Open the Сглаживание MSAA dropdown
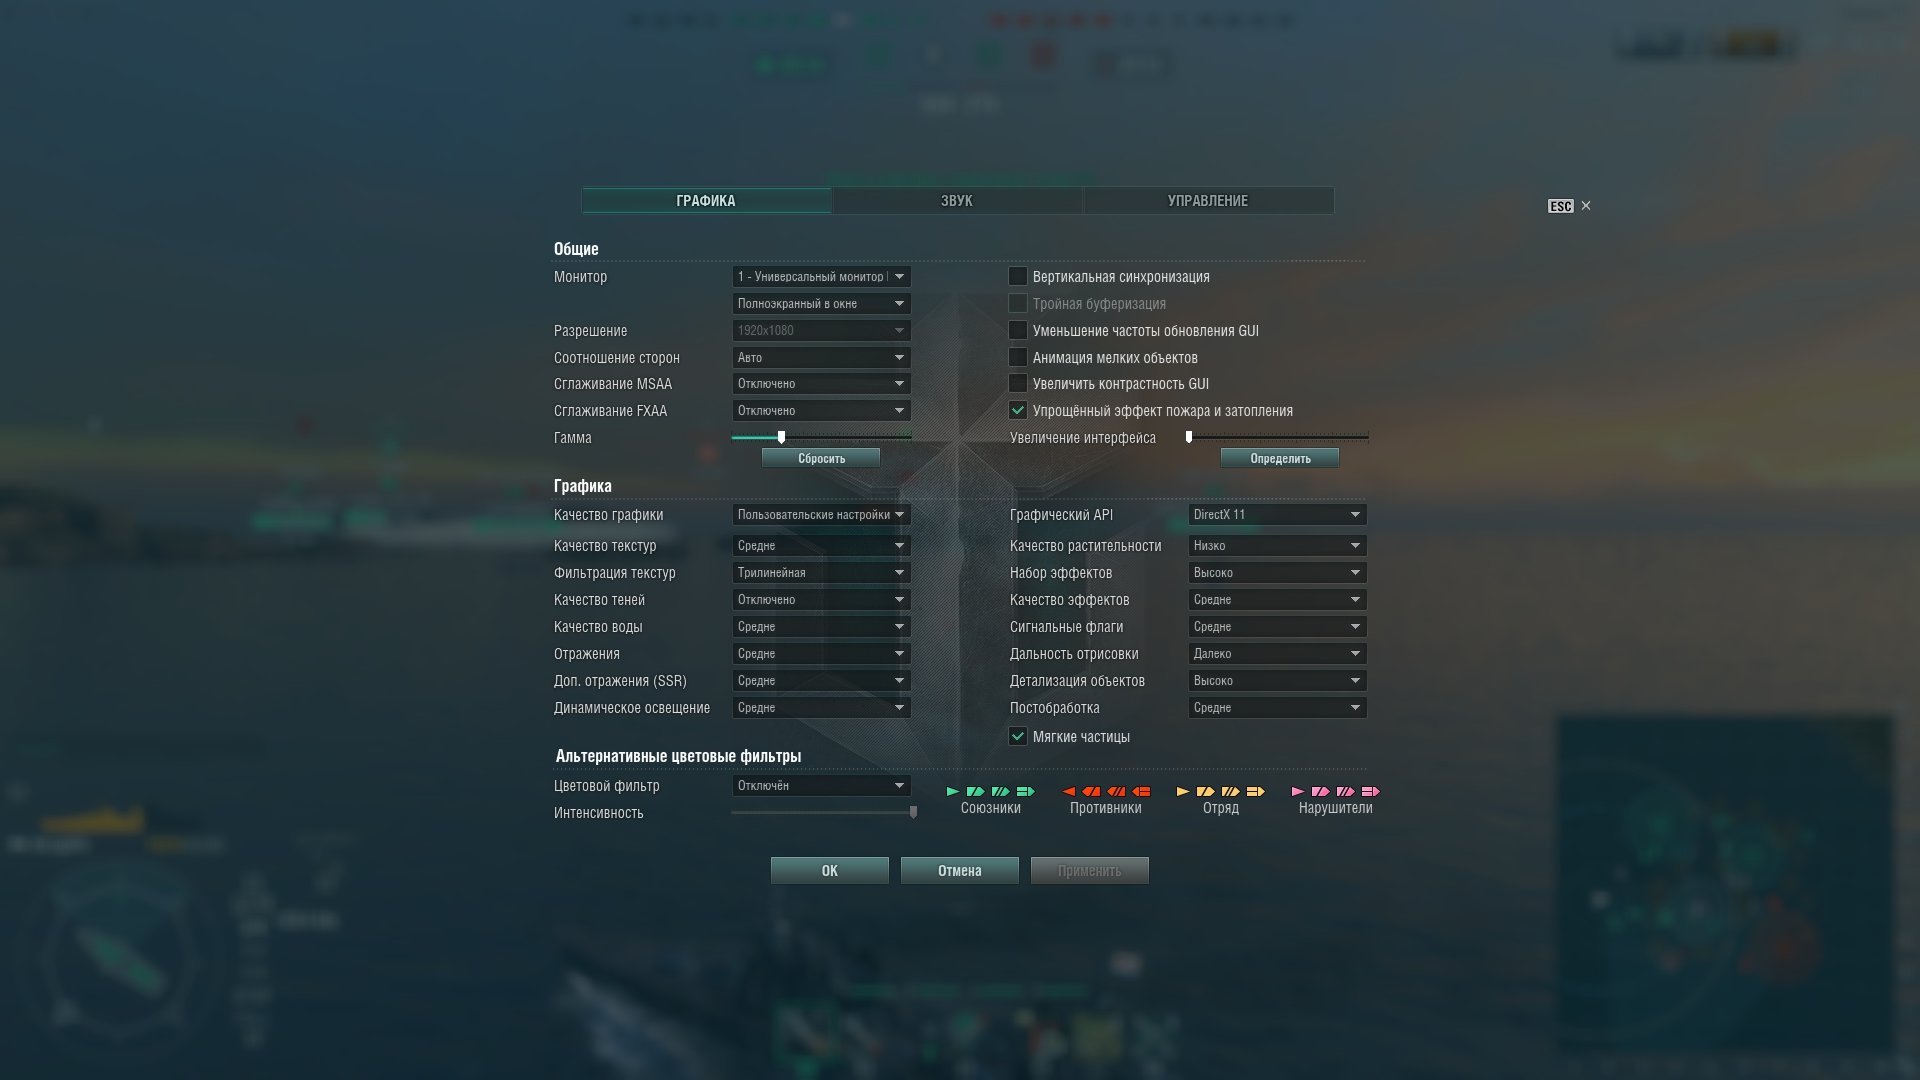 click(x=821, y=383)
